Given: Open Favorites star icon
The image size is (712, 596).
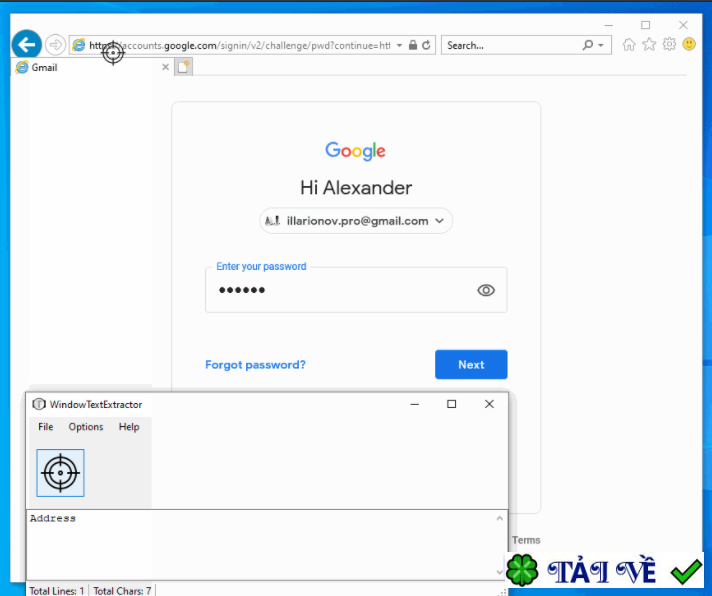Looking at the screenshot, I should (x=649, y=44).
